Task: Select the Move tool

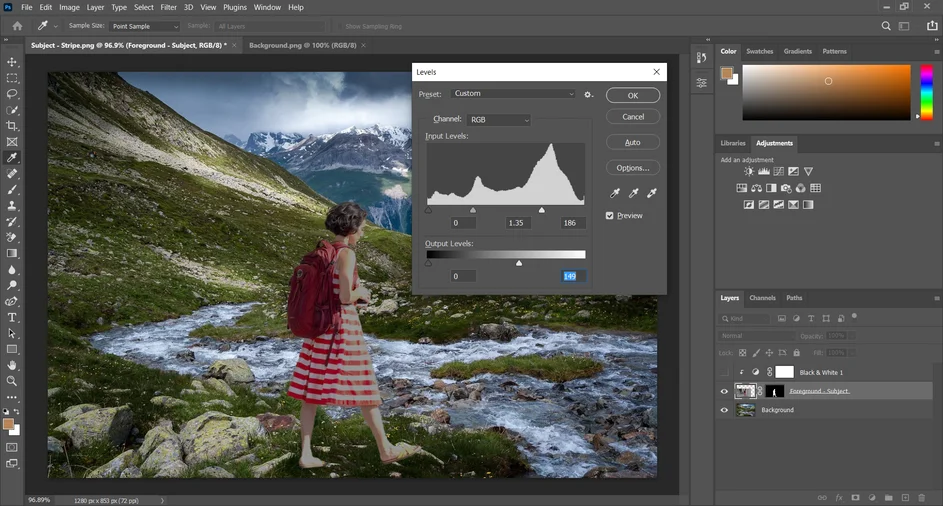Action: click(12, 62)
